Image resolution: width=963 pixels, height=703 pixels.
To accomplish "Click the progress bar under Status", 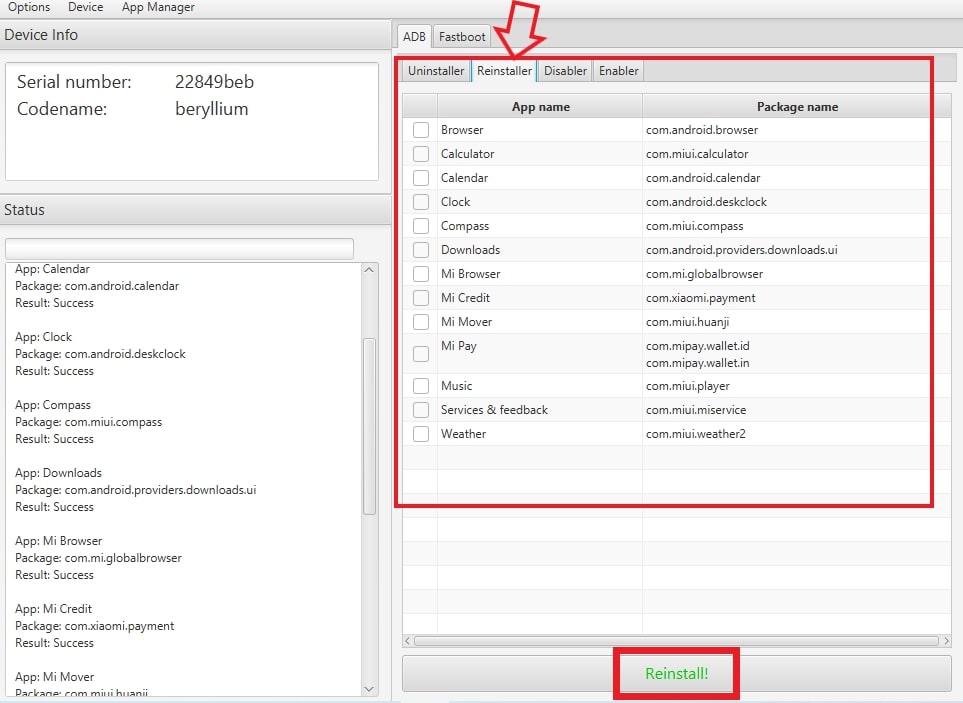I will pos(179,249).
